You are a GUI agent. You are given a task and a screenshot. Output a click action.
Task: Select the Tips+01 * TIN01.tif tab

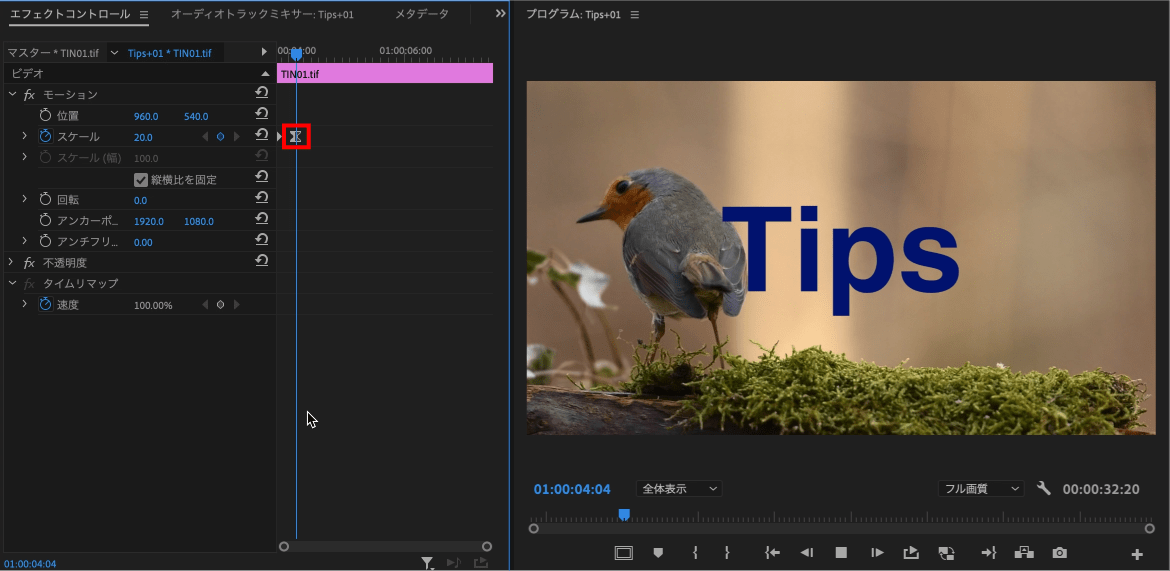(169, 53)
